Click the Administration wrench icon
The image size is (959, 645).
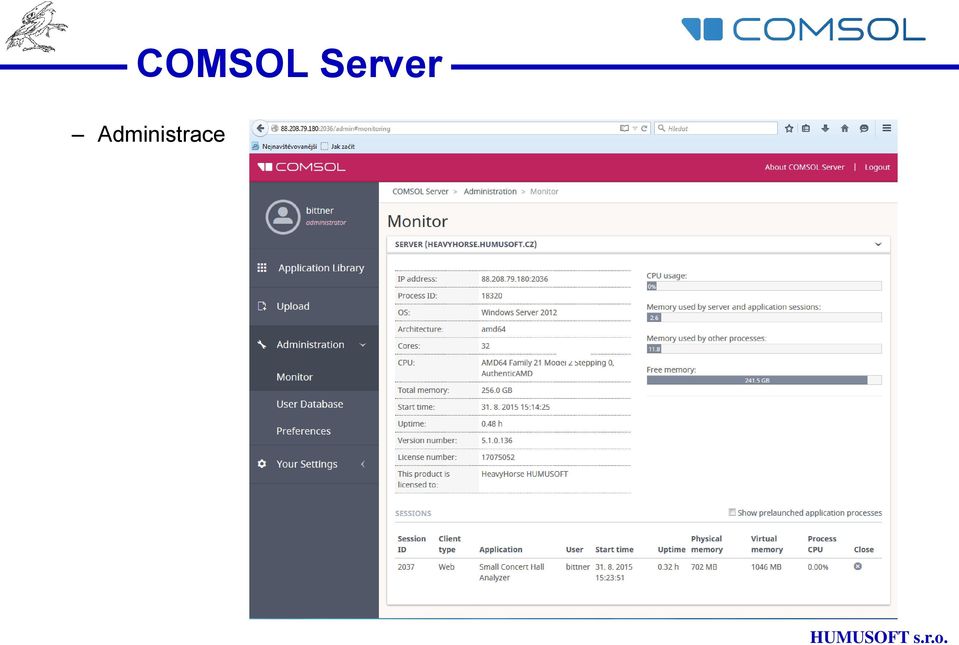[x=262, y=345]
